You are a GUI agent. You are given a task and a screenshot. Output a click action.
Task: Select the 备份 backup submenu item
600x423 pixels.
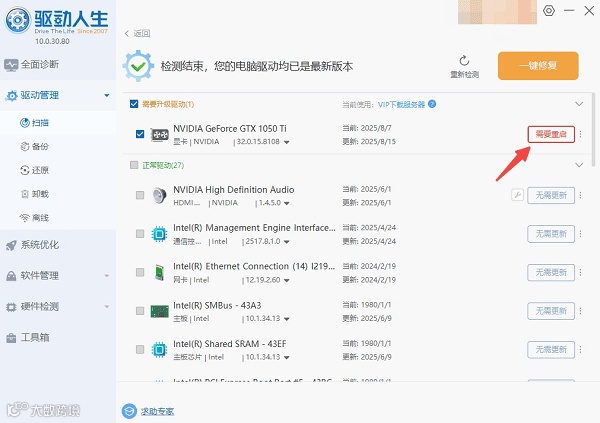58,146
